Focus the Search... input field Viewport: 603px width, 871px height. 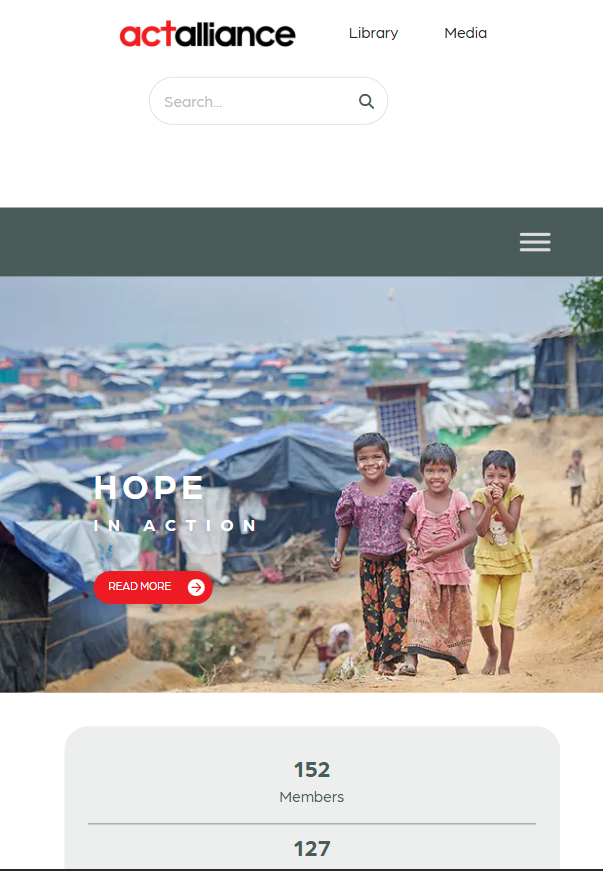coord(268,101)
